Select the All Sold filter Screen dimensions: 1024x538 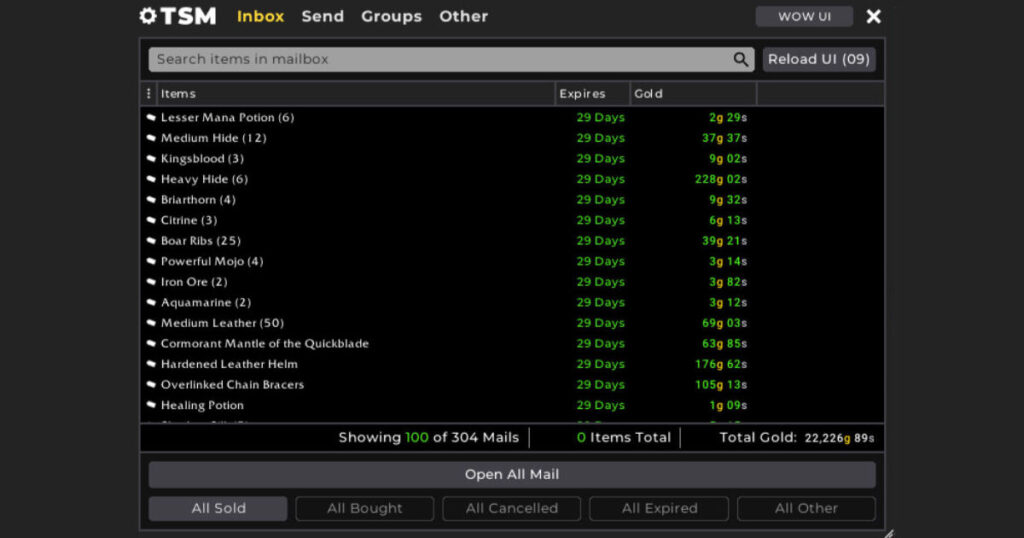[x=218, y=508]
